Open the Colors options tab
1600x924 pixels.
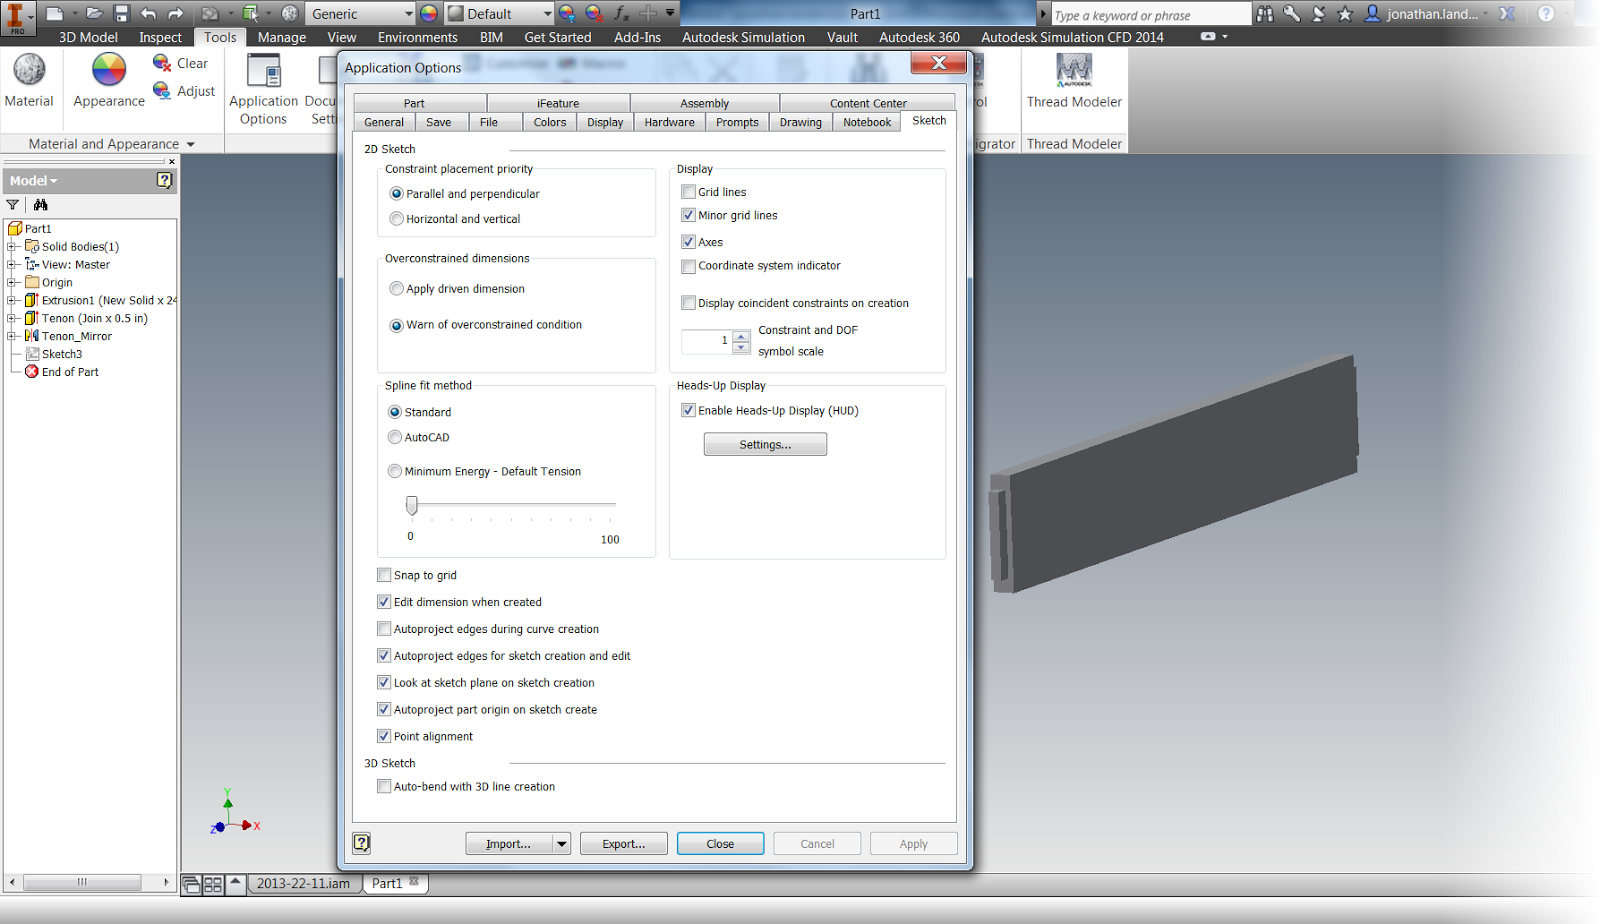point(550,122)
